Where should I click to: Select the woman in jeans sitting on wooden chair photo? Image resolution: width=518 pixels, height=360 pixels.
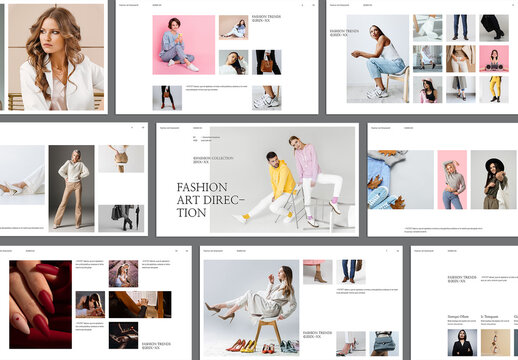click(378, 59)
